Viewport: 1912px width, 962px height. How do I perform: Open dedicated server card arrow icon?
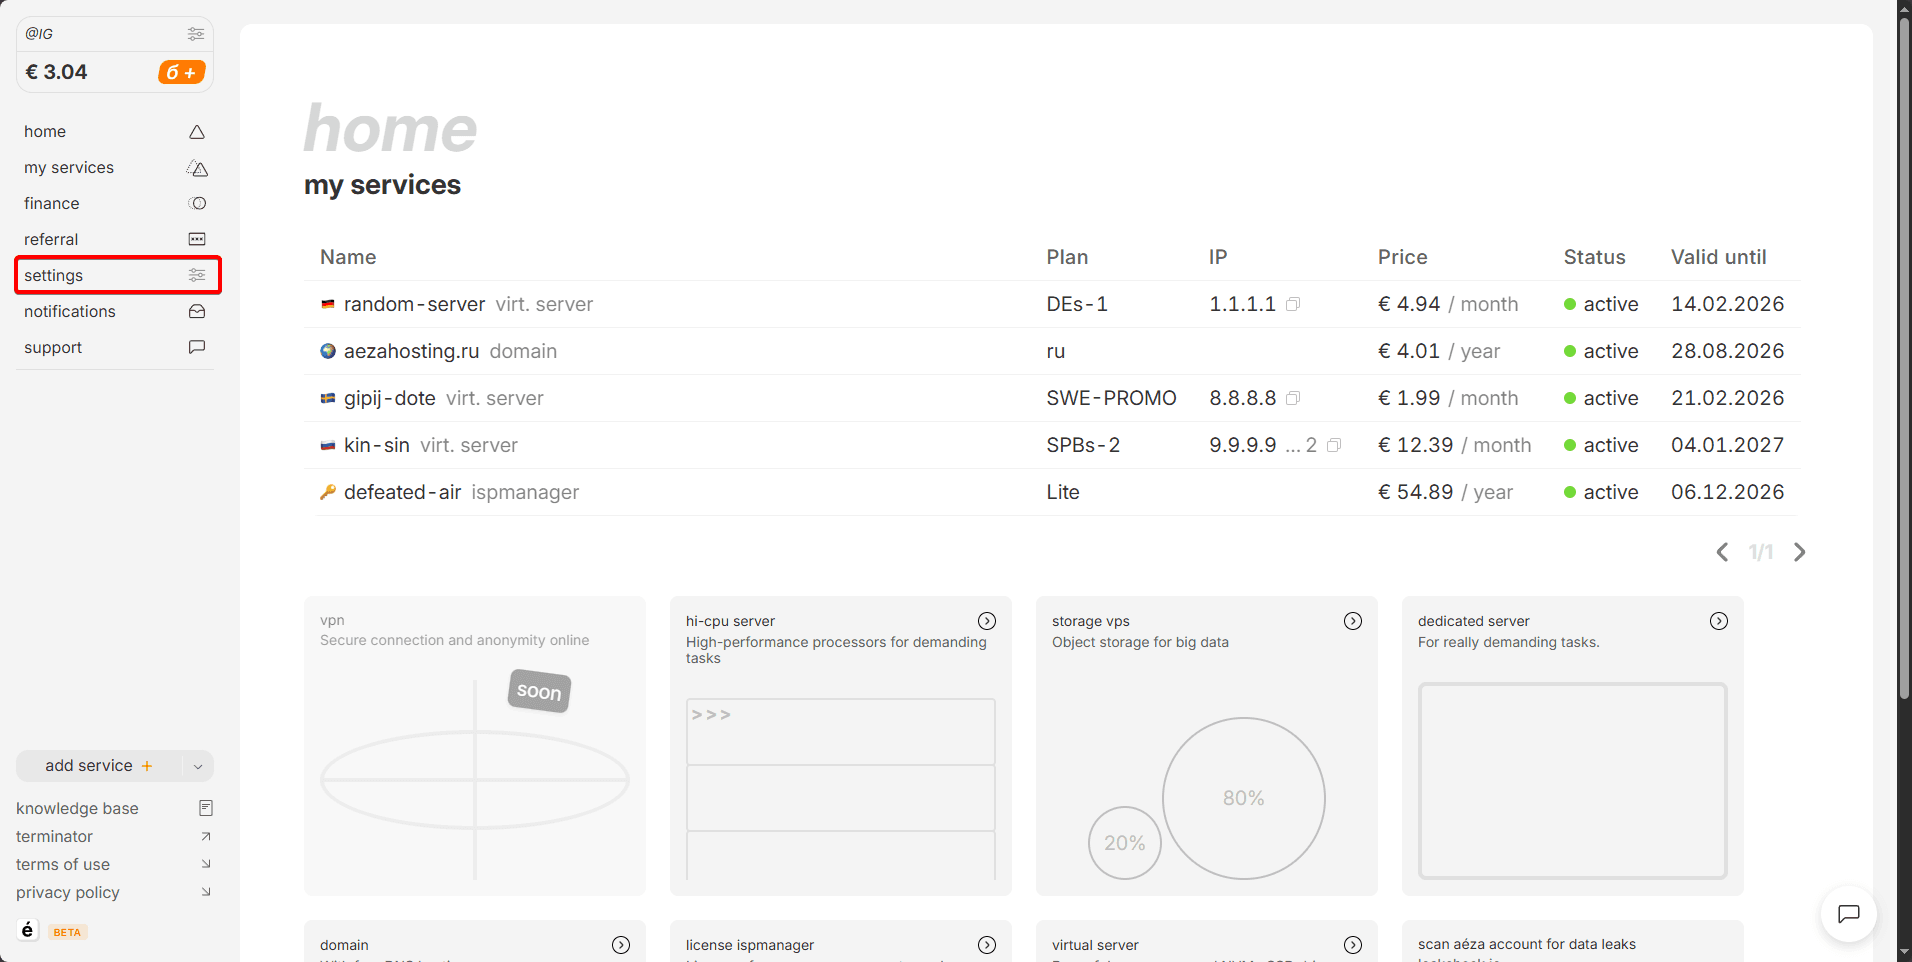[1718, 621]
